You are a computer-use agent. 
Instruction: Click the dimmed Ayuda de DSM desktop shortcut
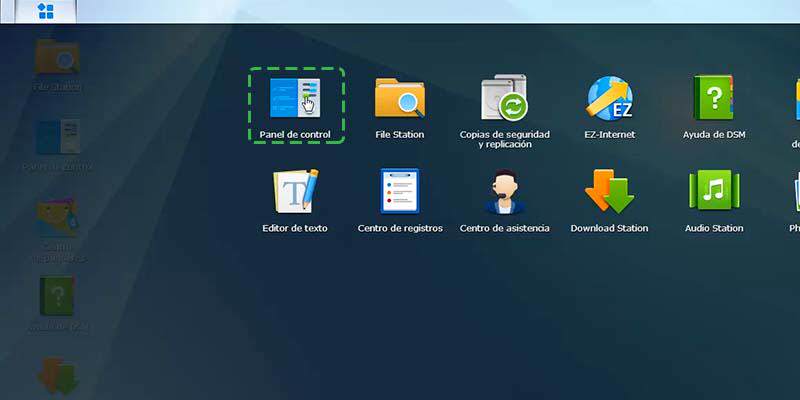pyautogui.click(x=57, y=304)
